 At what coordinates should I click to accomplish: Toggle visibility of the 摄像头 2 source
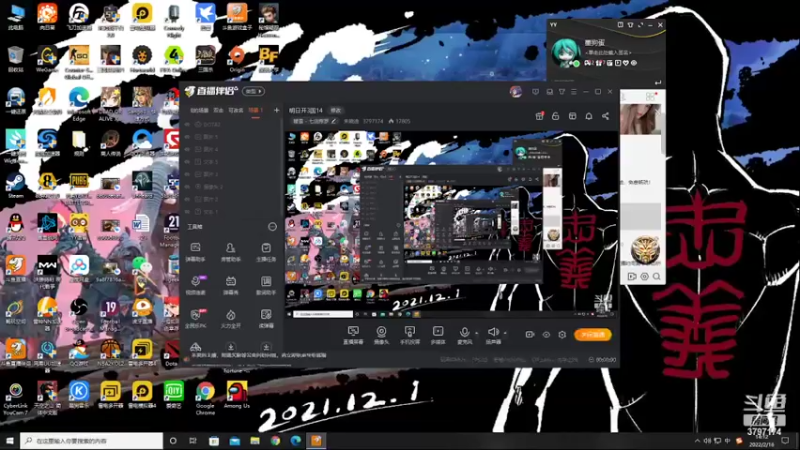click(x=187, y=187)
